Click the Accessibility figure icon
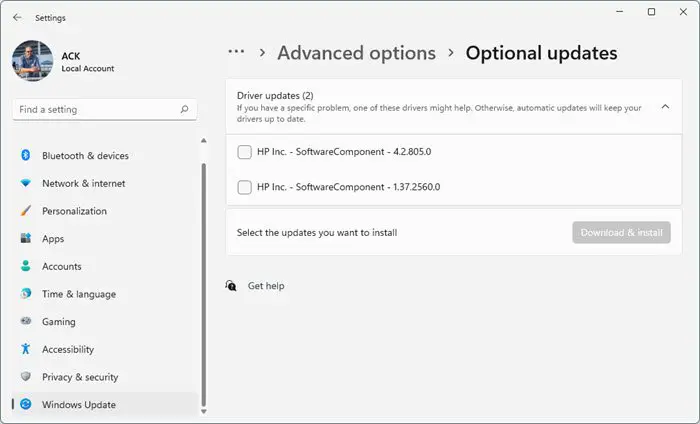This screenshot has height=424, width=700. coord(26,350)
